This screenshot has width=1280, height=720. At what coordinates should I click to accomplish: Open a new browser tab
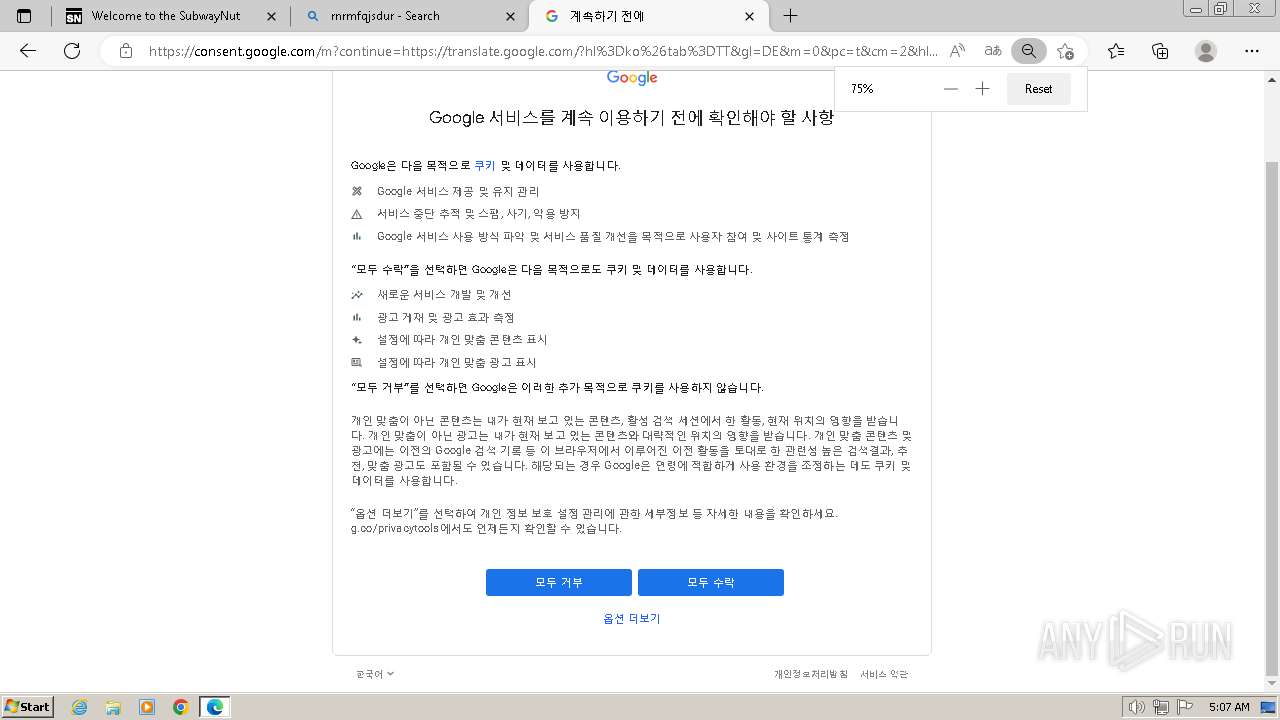(790, 16)
